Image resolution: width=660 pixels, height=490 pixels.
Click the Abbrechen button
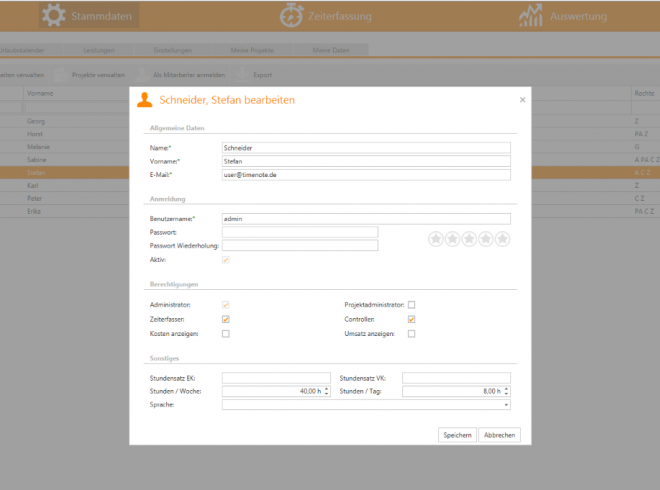(500, 435)
